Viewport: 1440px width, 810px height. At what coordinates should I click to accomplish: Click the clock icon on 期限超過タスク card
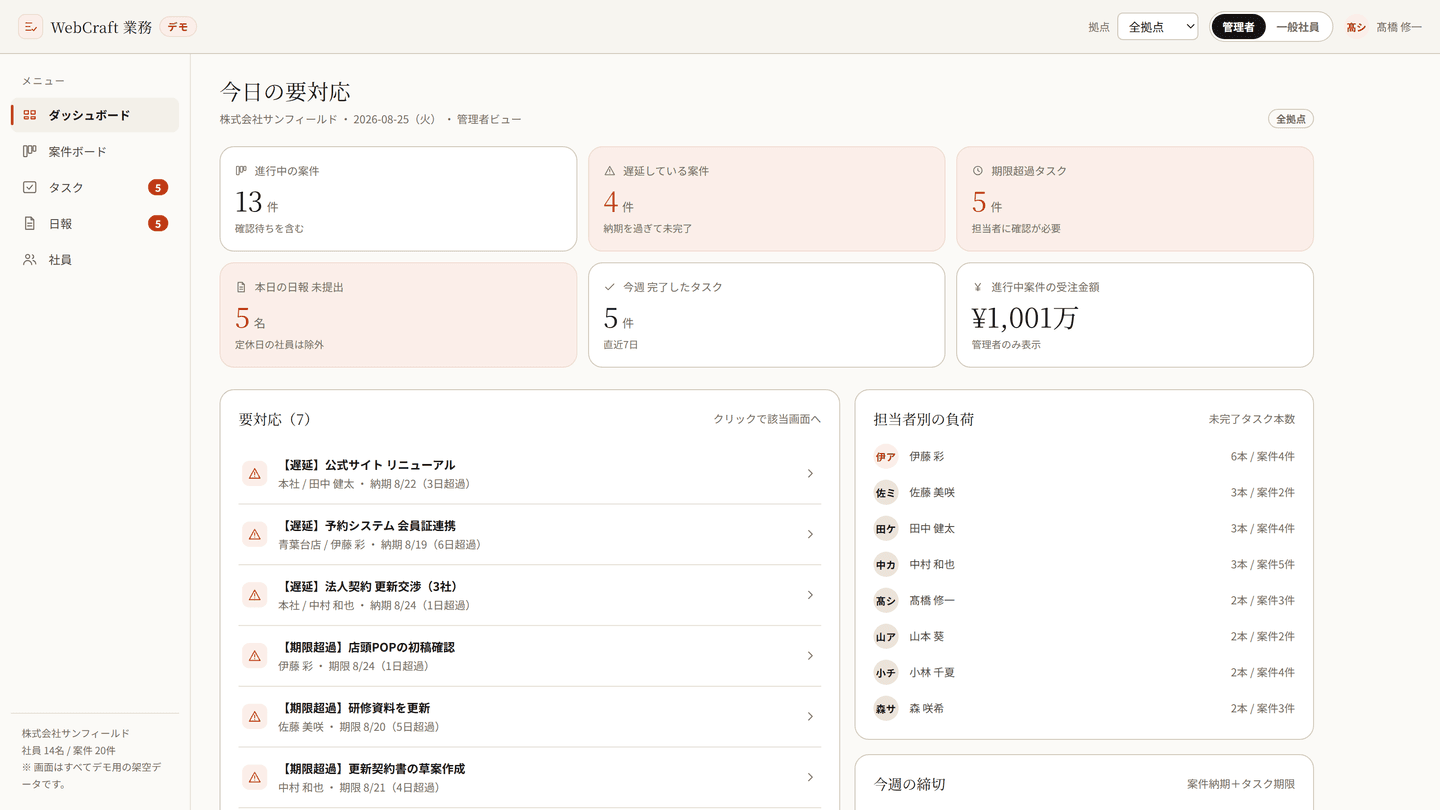[978, 171]
